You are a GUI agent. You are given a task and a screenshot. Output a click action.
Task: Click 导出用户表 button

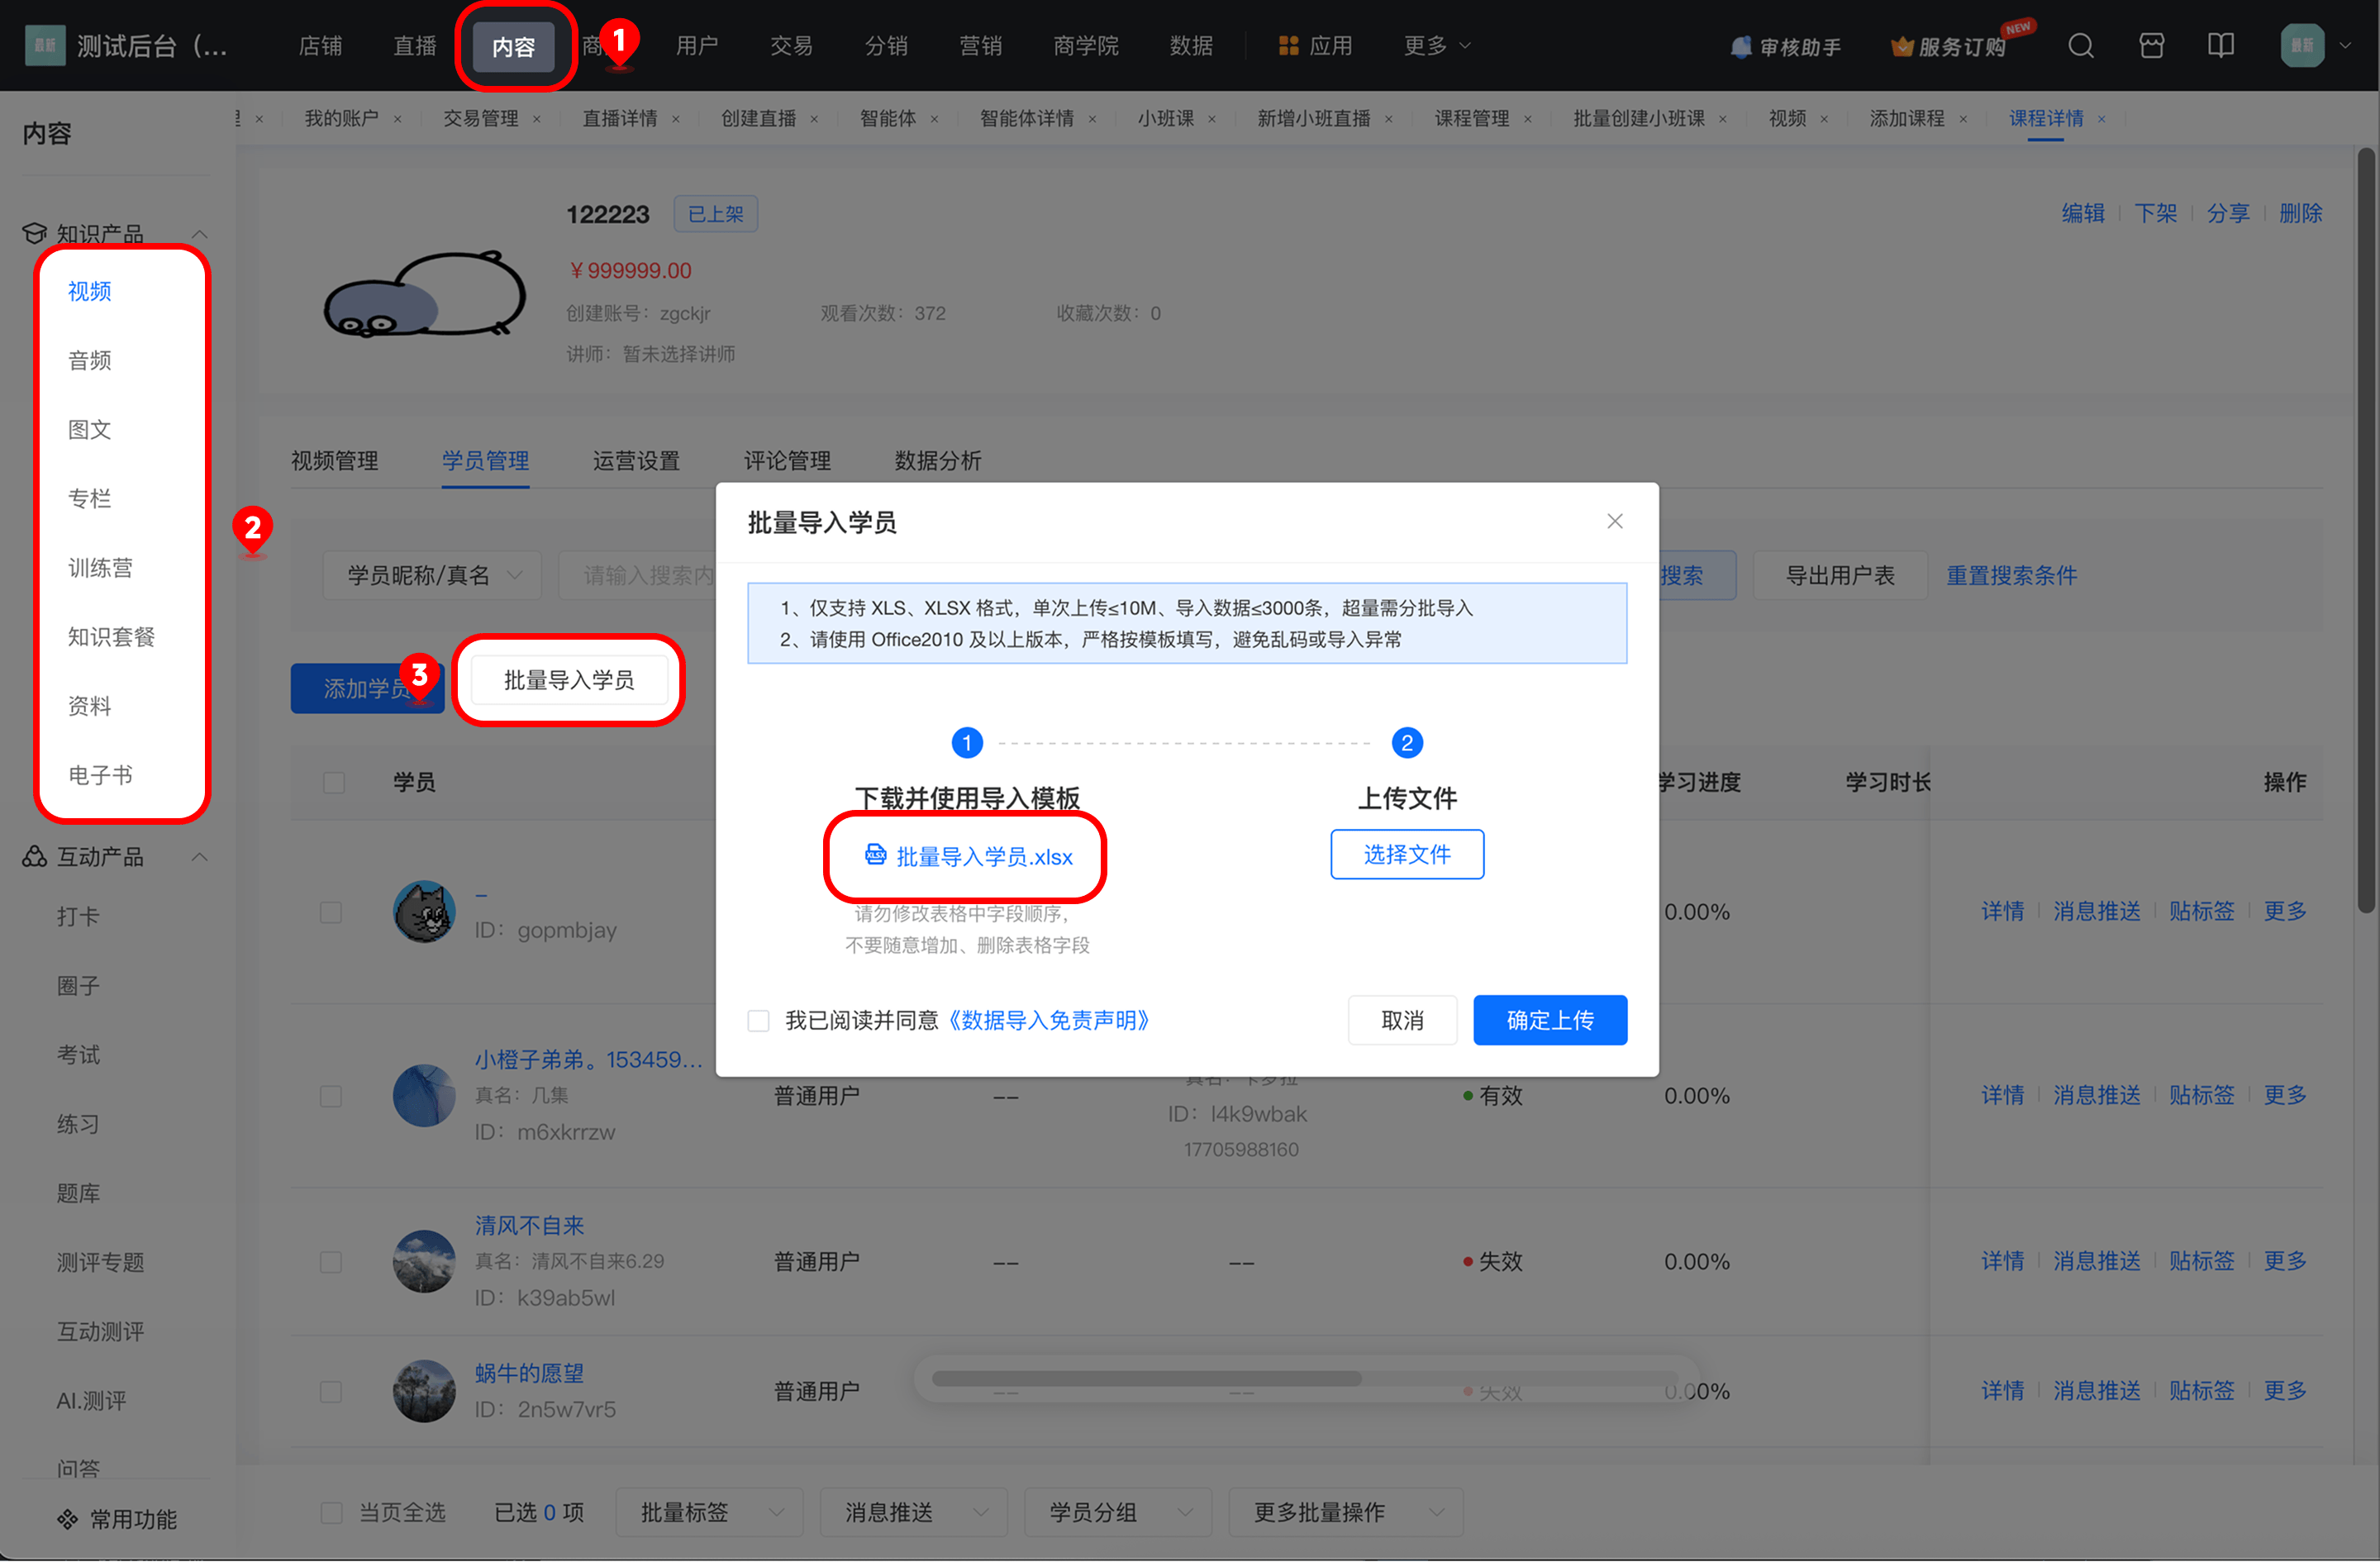click(x=1839, y=576)
